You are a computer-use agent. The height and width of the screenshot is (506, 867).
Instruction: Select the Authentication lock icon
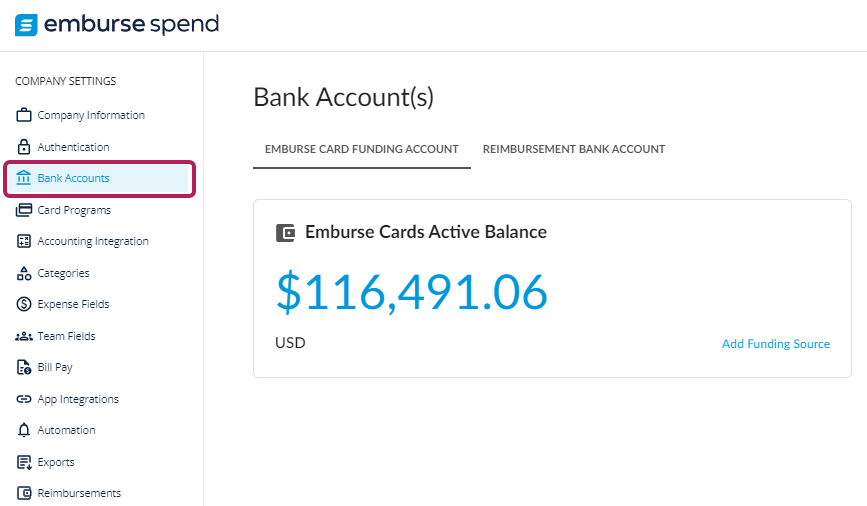(24, 147)
